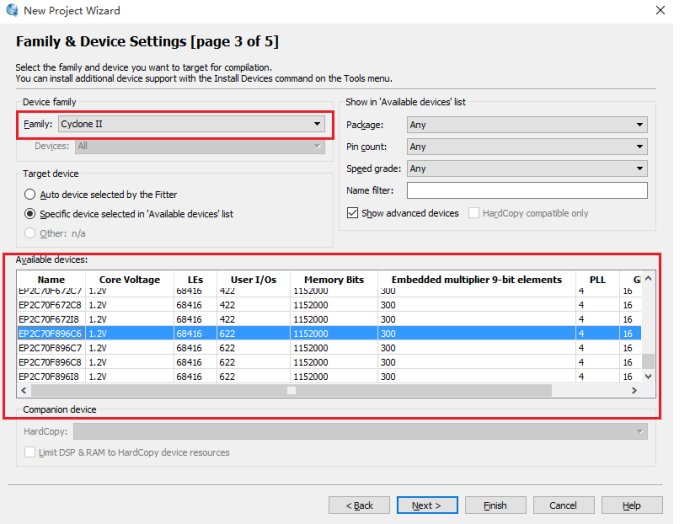Close the New Project Wizard window
Image resolution: width=690 pixels, height=524 pixels.
tap(660, 10)
